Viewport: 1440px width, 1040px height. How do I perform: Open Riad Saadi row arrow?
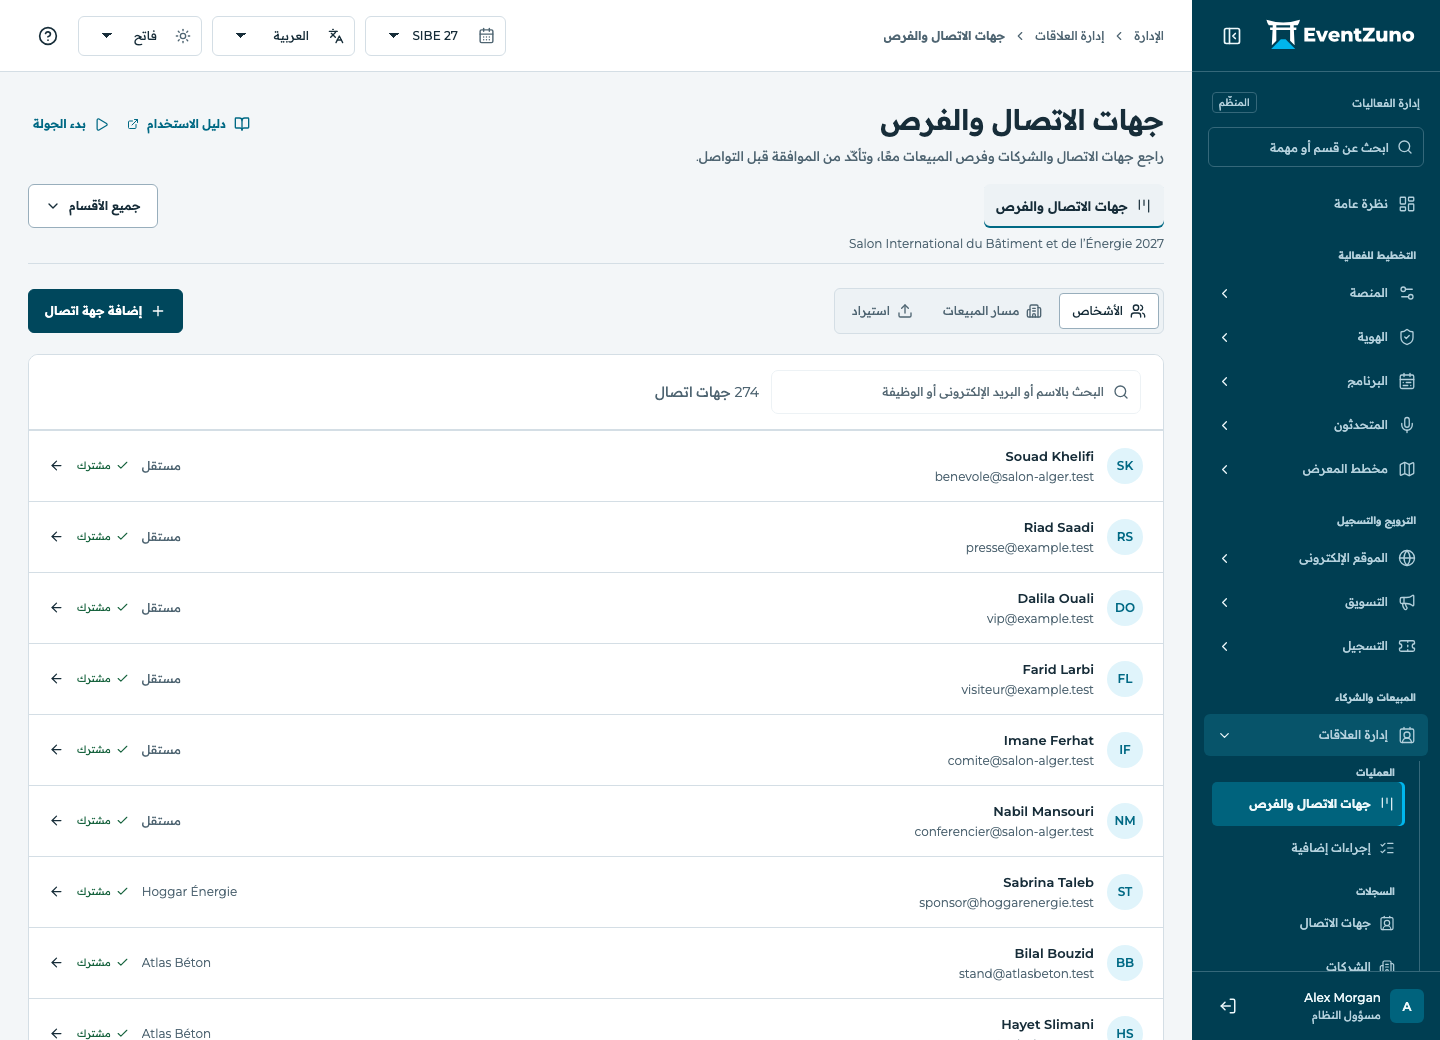(56, 537)
